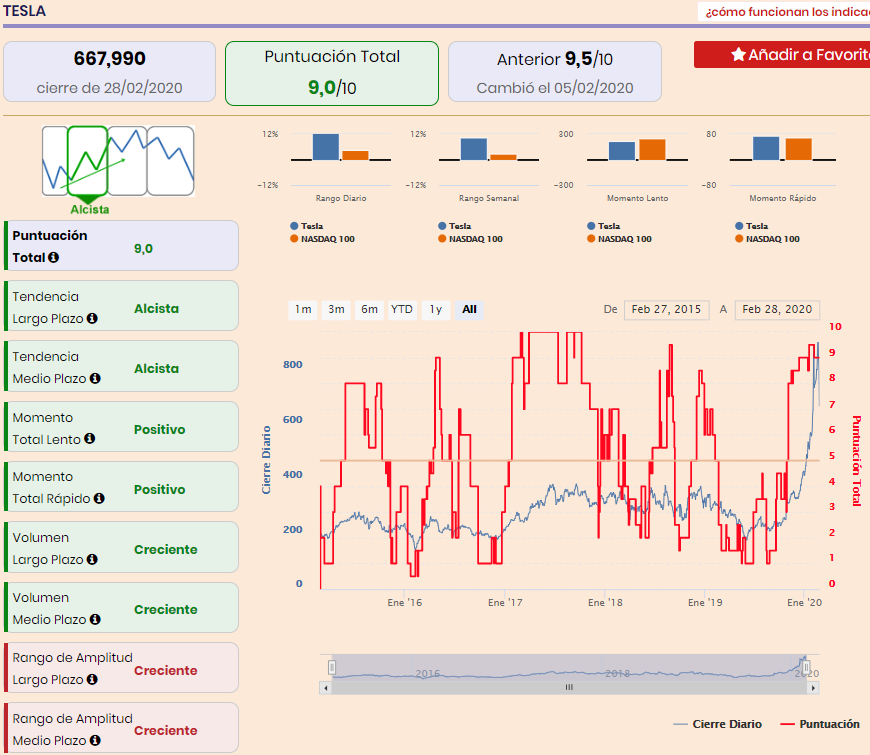This screenshot has width=870, height=755.
Task: Click info icon for Tendencia Medio Plazo
Action: tap(95, 378)
